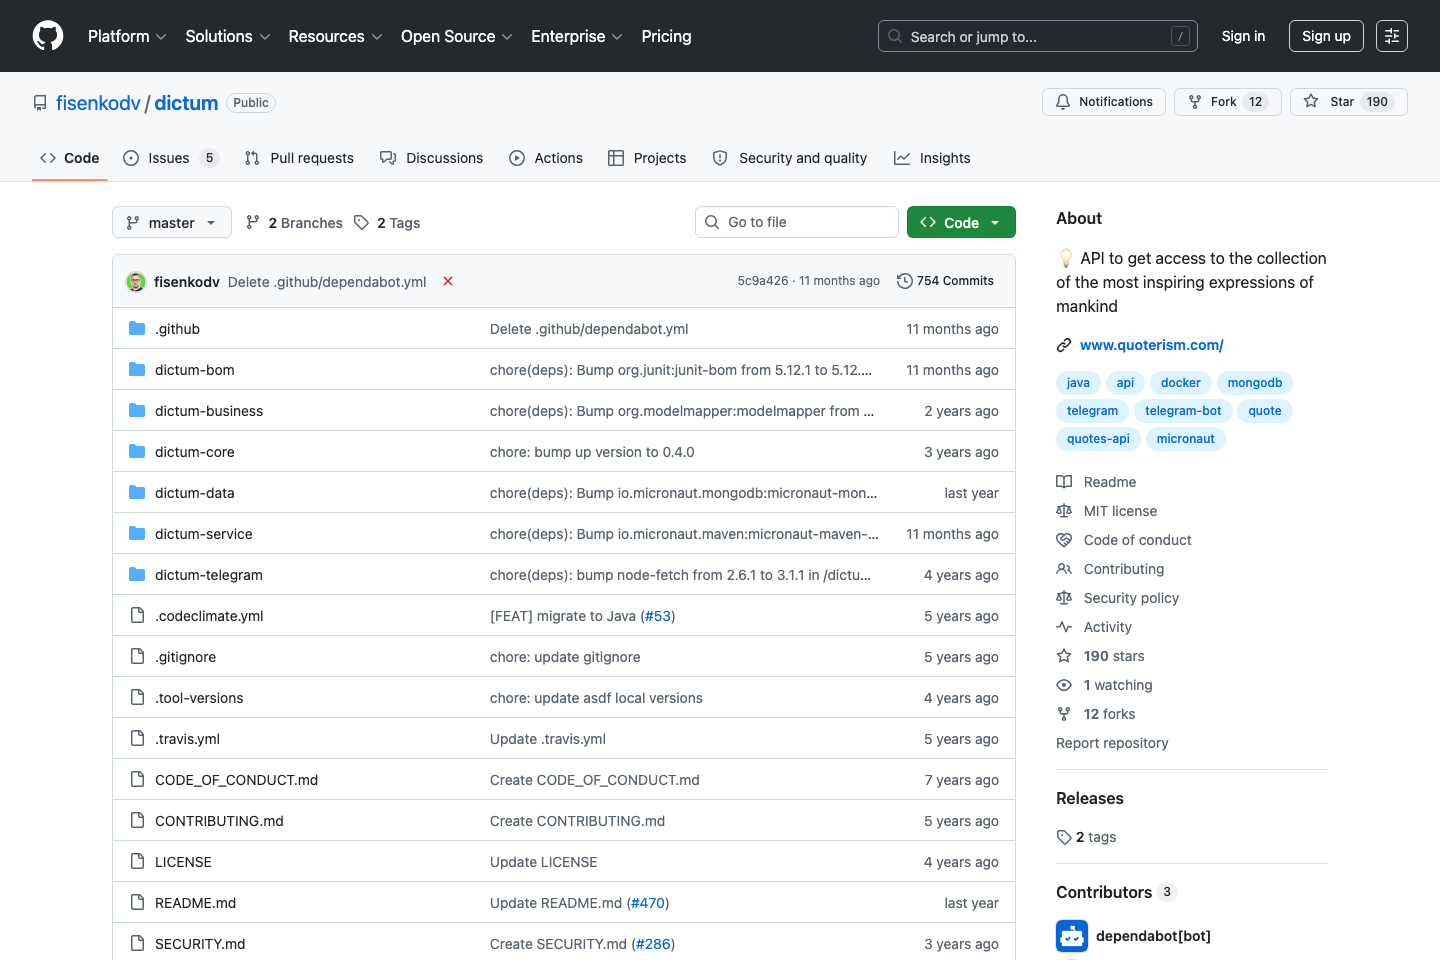1440x960 pixels.
Task: Click the Go to file field
Action: point(797,222)
